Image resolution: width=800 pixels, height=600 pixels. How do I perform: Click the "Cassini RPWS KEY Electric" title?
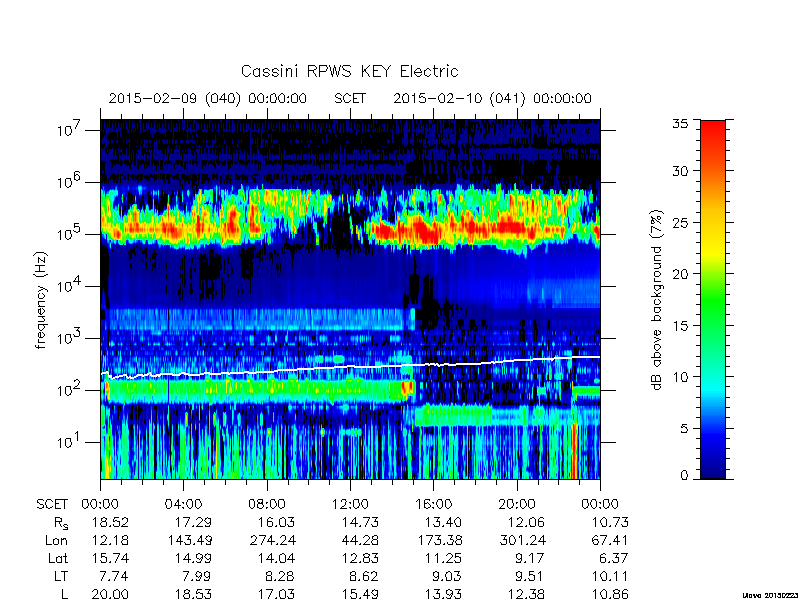tap(349, 71)
